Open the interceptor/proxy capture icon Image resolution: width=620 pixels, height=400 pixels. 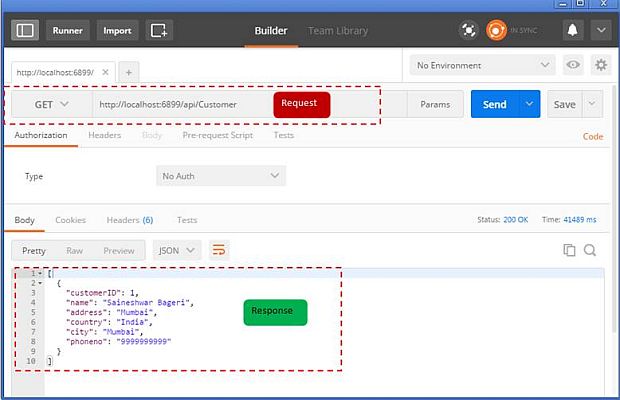coord(469,30)
